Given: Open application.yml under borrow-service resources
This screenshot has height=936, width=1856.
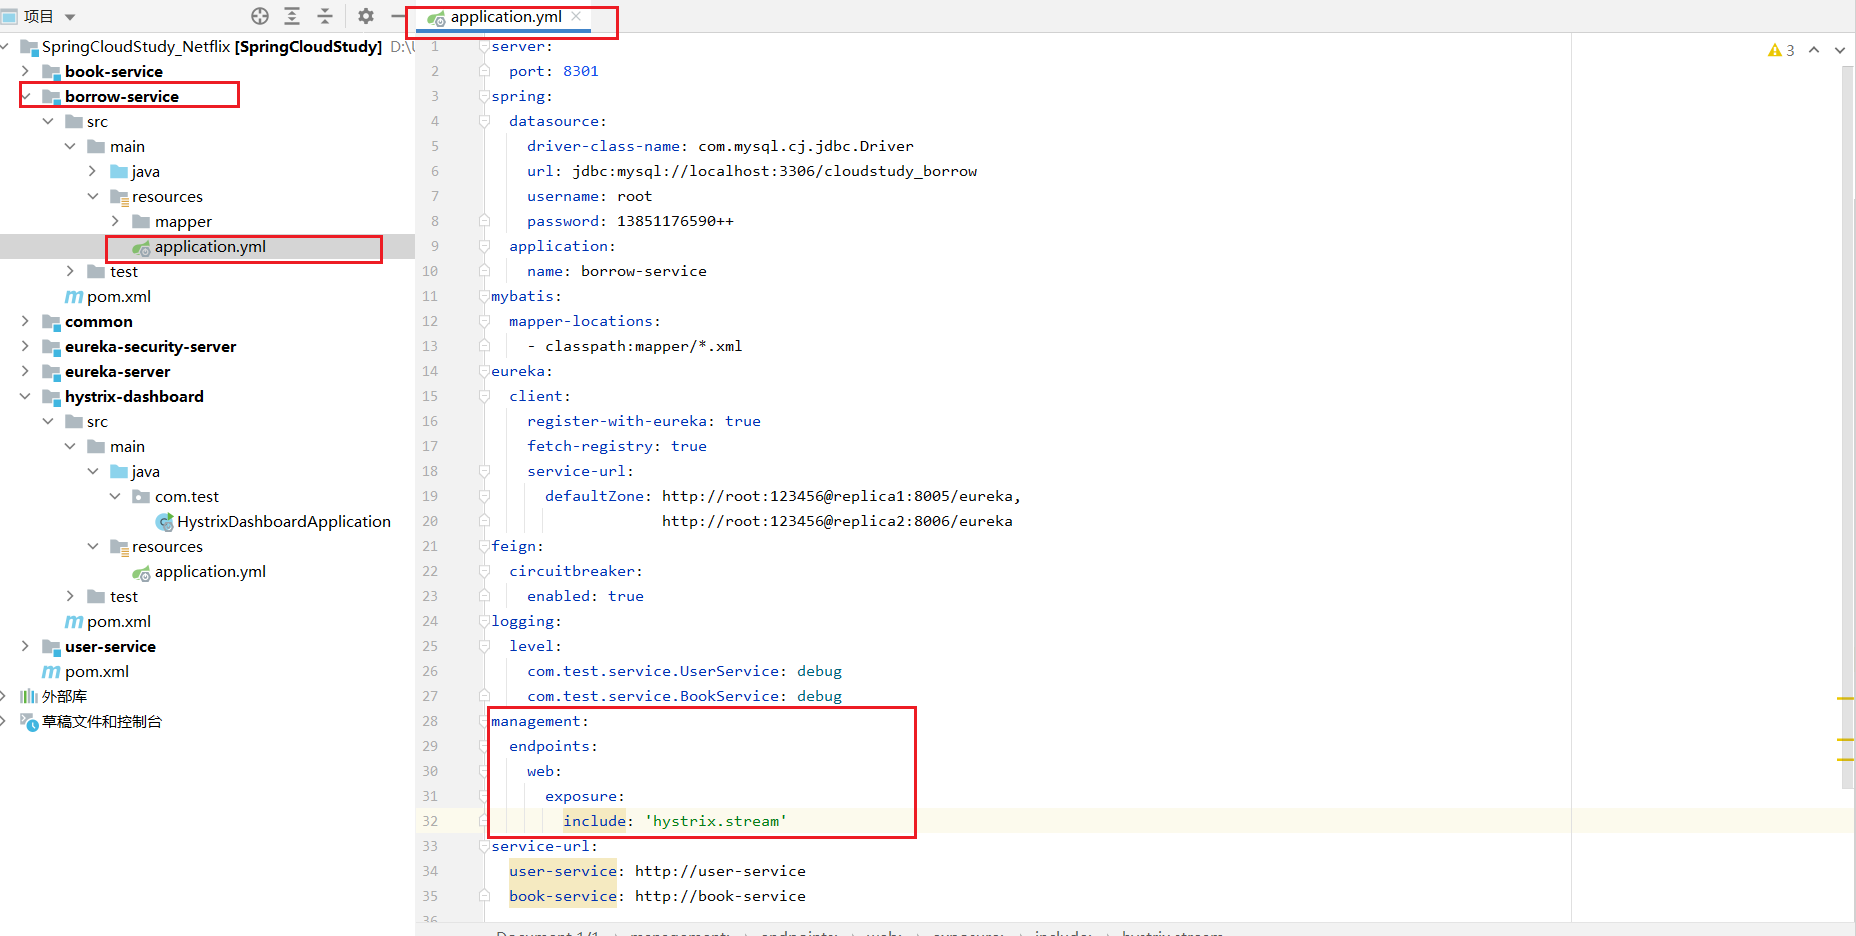Looking at the screenshot, I should pos(210,246).
